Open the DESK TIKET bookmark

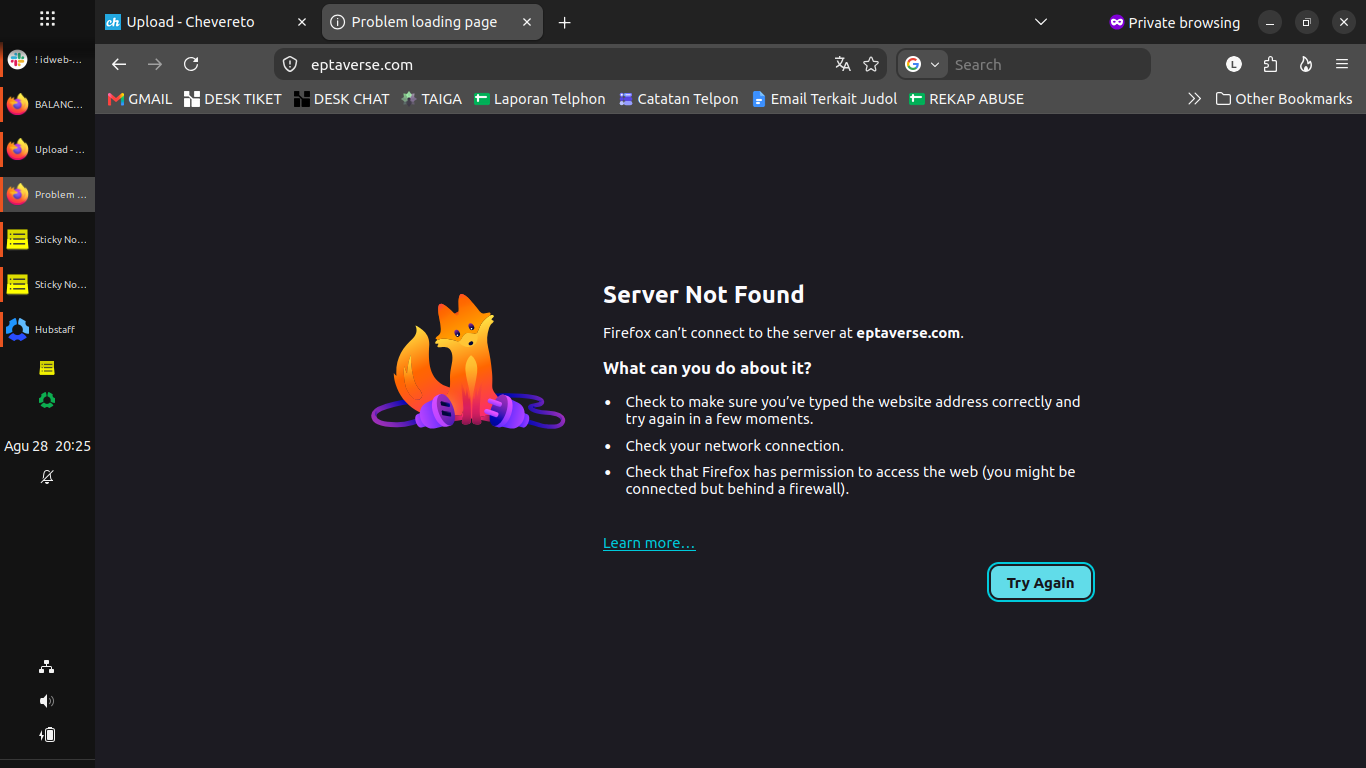click(x=233, y=99)
